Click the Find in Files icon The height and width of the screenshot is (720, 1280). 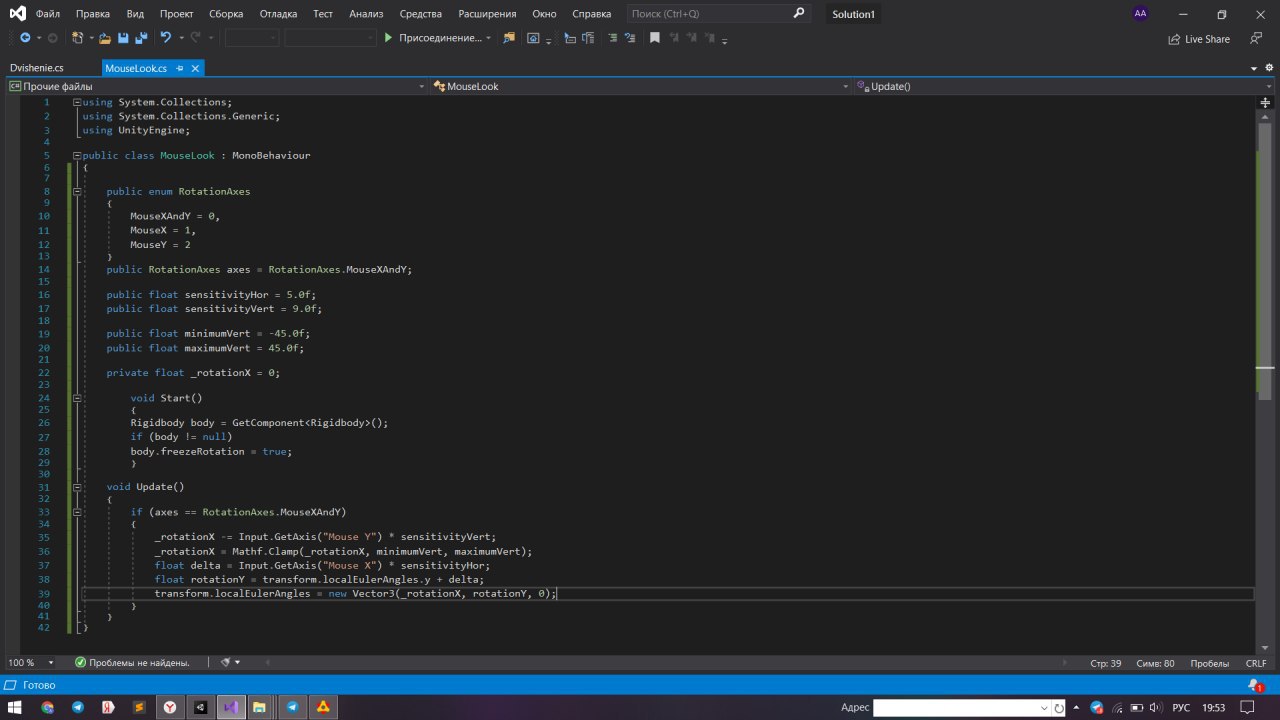(509, 38)
